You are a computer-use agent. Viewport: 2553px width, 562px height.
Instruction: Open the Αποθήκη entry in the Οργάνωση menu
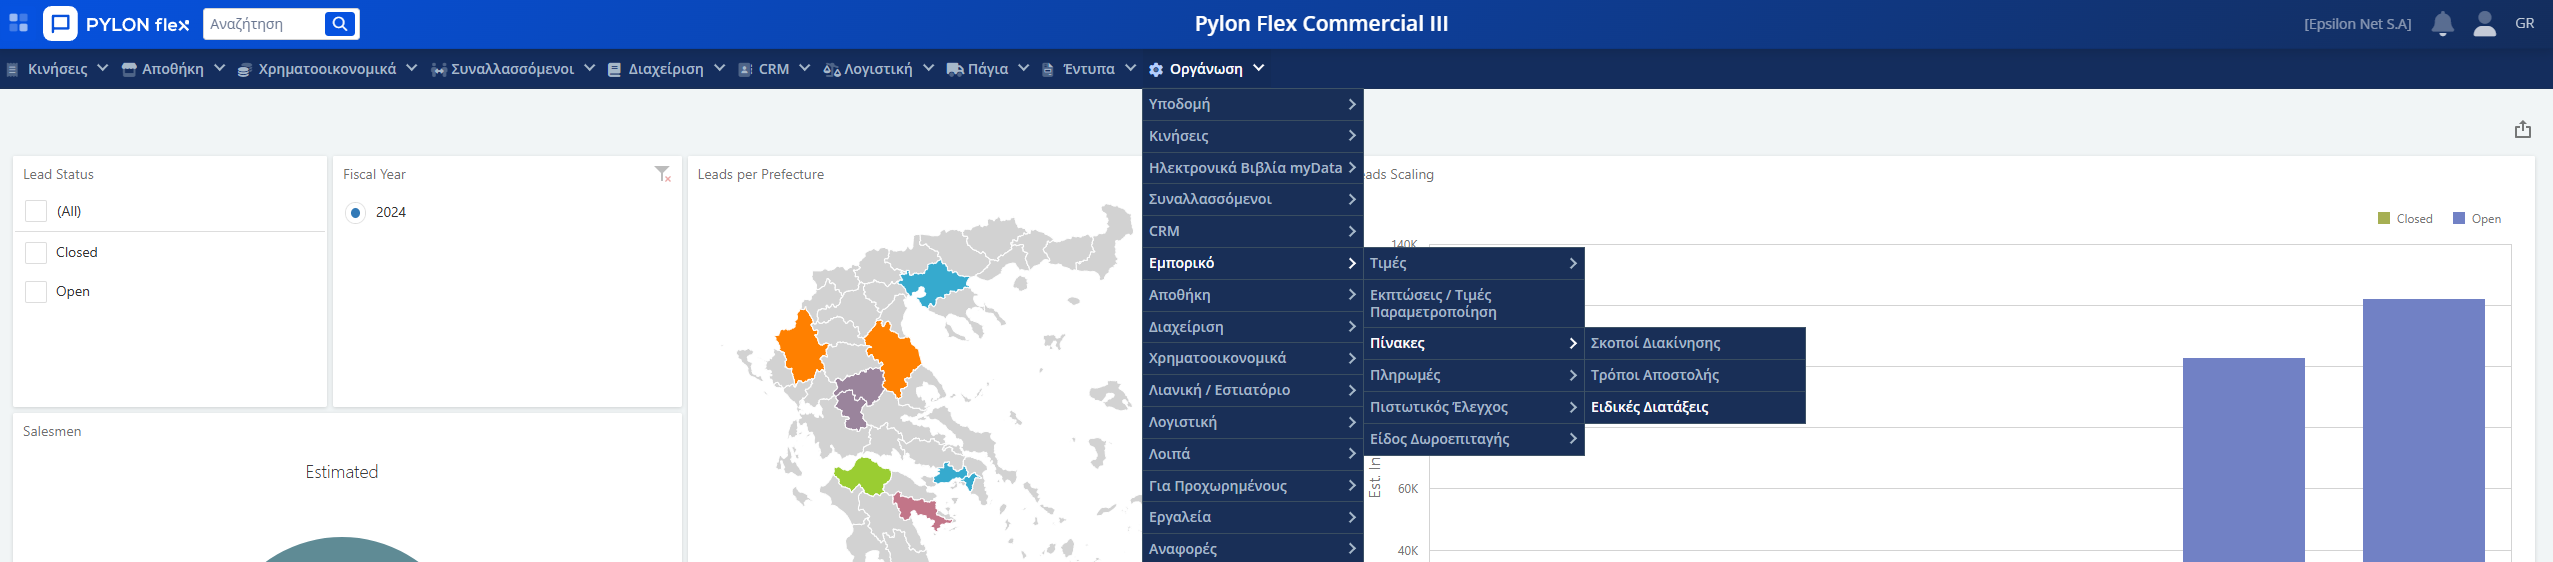tap(1252, 295)
